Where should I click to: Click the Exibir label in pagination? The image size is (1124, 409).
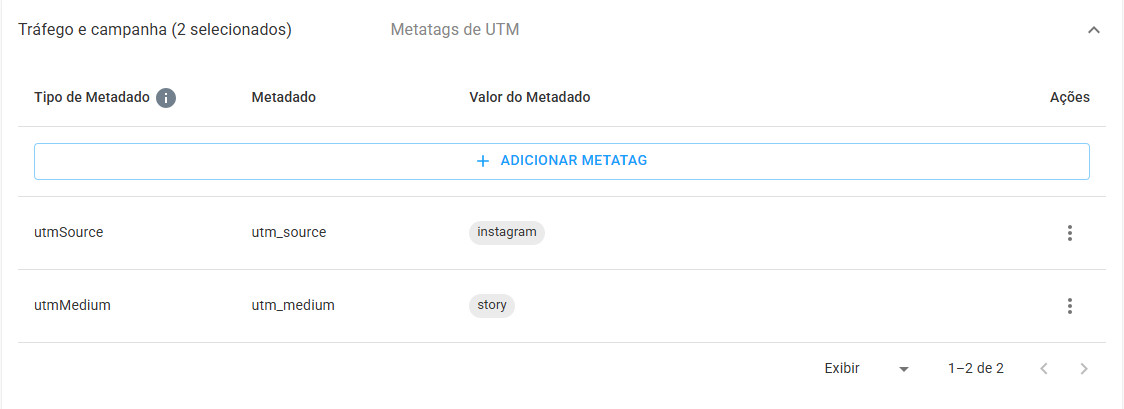click(x=842, y=369)
